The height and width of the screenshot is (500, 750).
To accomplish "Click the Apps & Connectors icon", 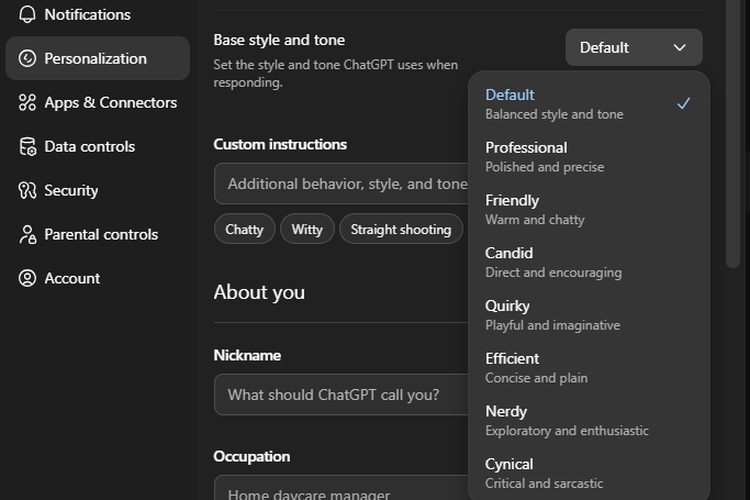I will pyautogui.click(x=27, y=102).
